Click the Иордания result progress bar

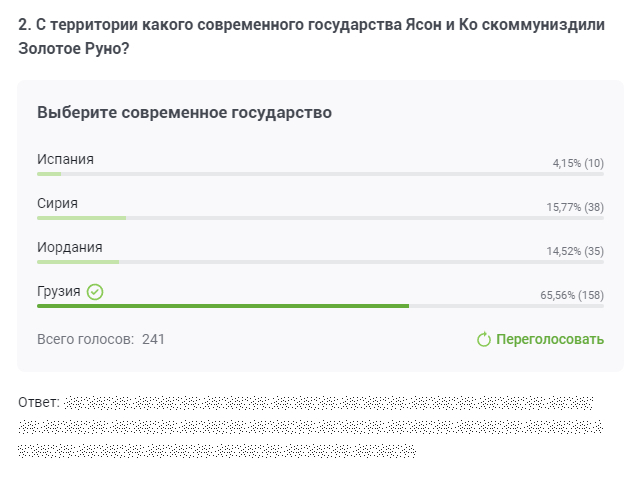tap(320, 262)
